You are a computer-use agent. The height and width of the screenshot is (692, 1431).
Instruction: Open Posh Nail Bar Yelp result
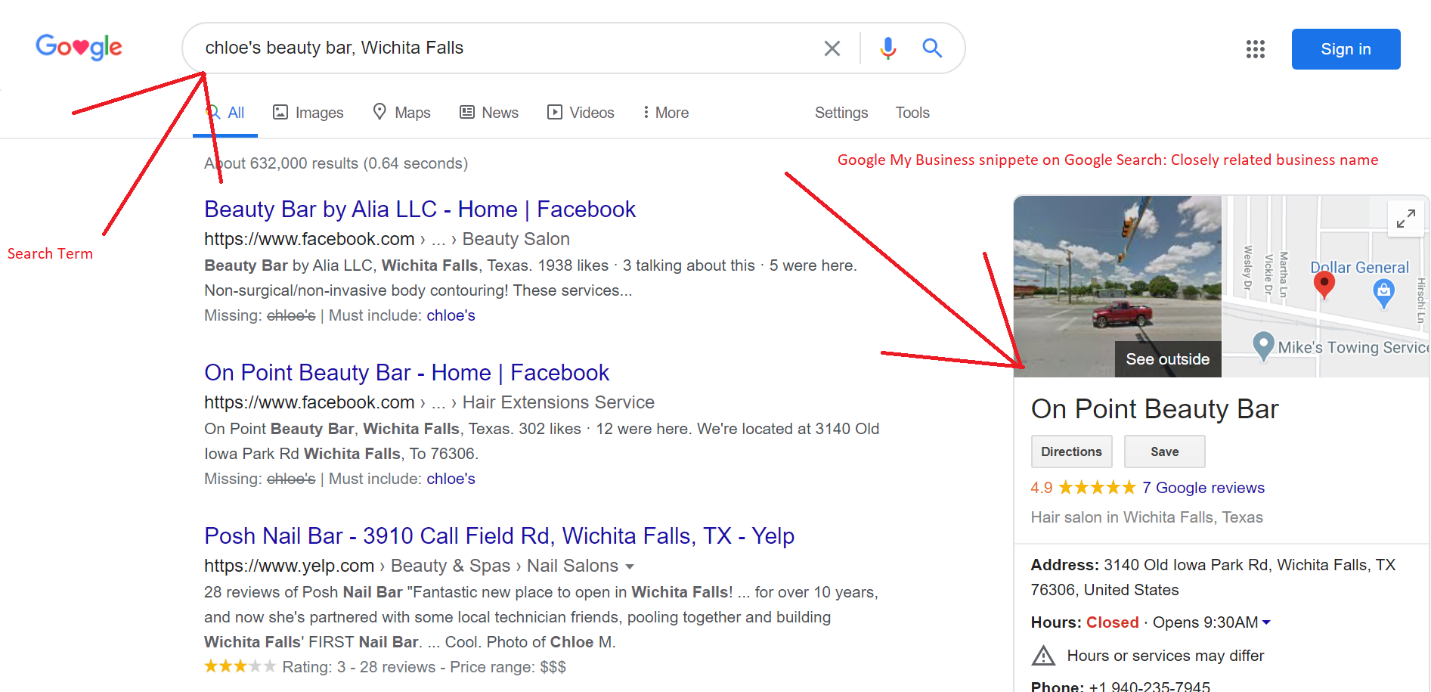point(499,535)
